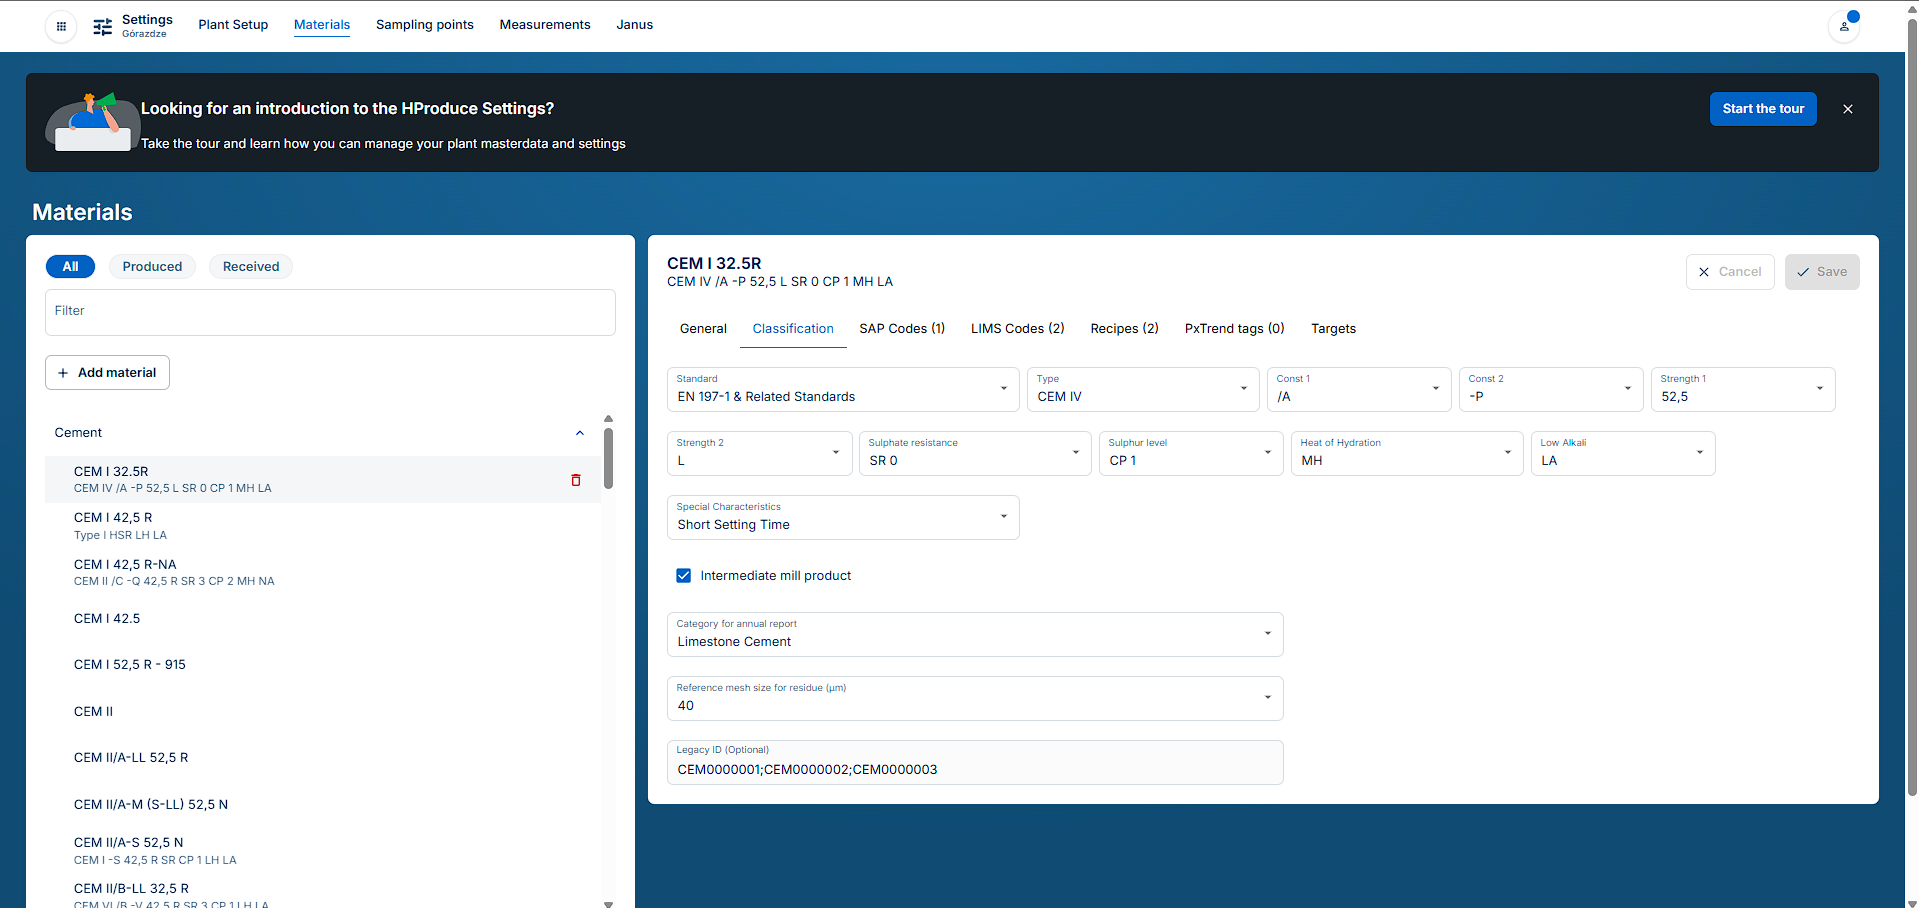Delete CEM I 32.5R with trash icon
1919x908 pixels.
pos(576,480)
